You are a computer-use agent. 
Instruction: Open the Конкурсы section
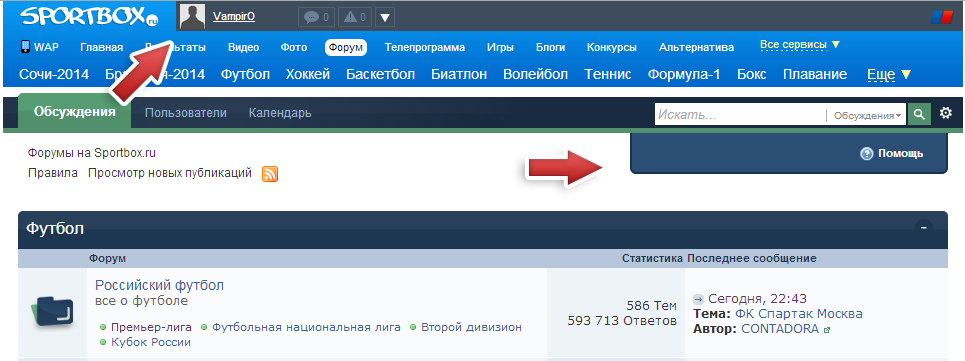612,47
